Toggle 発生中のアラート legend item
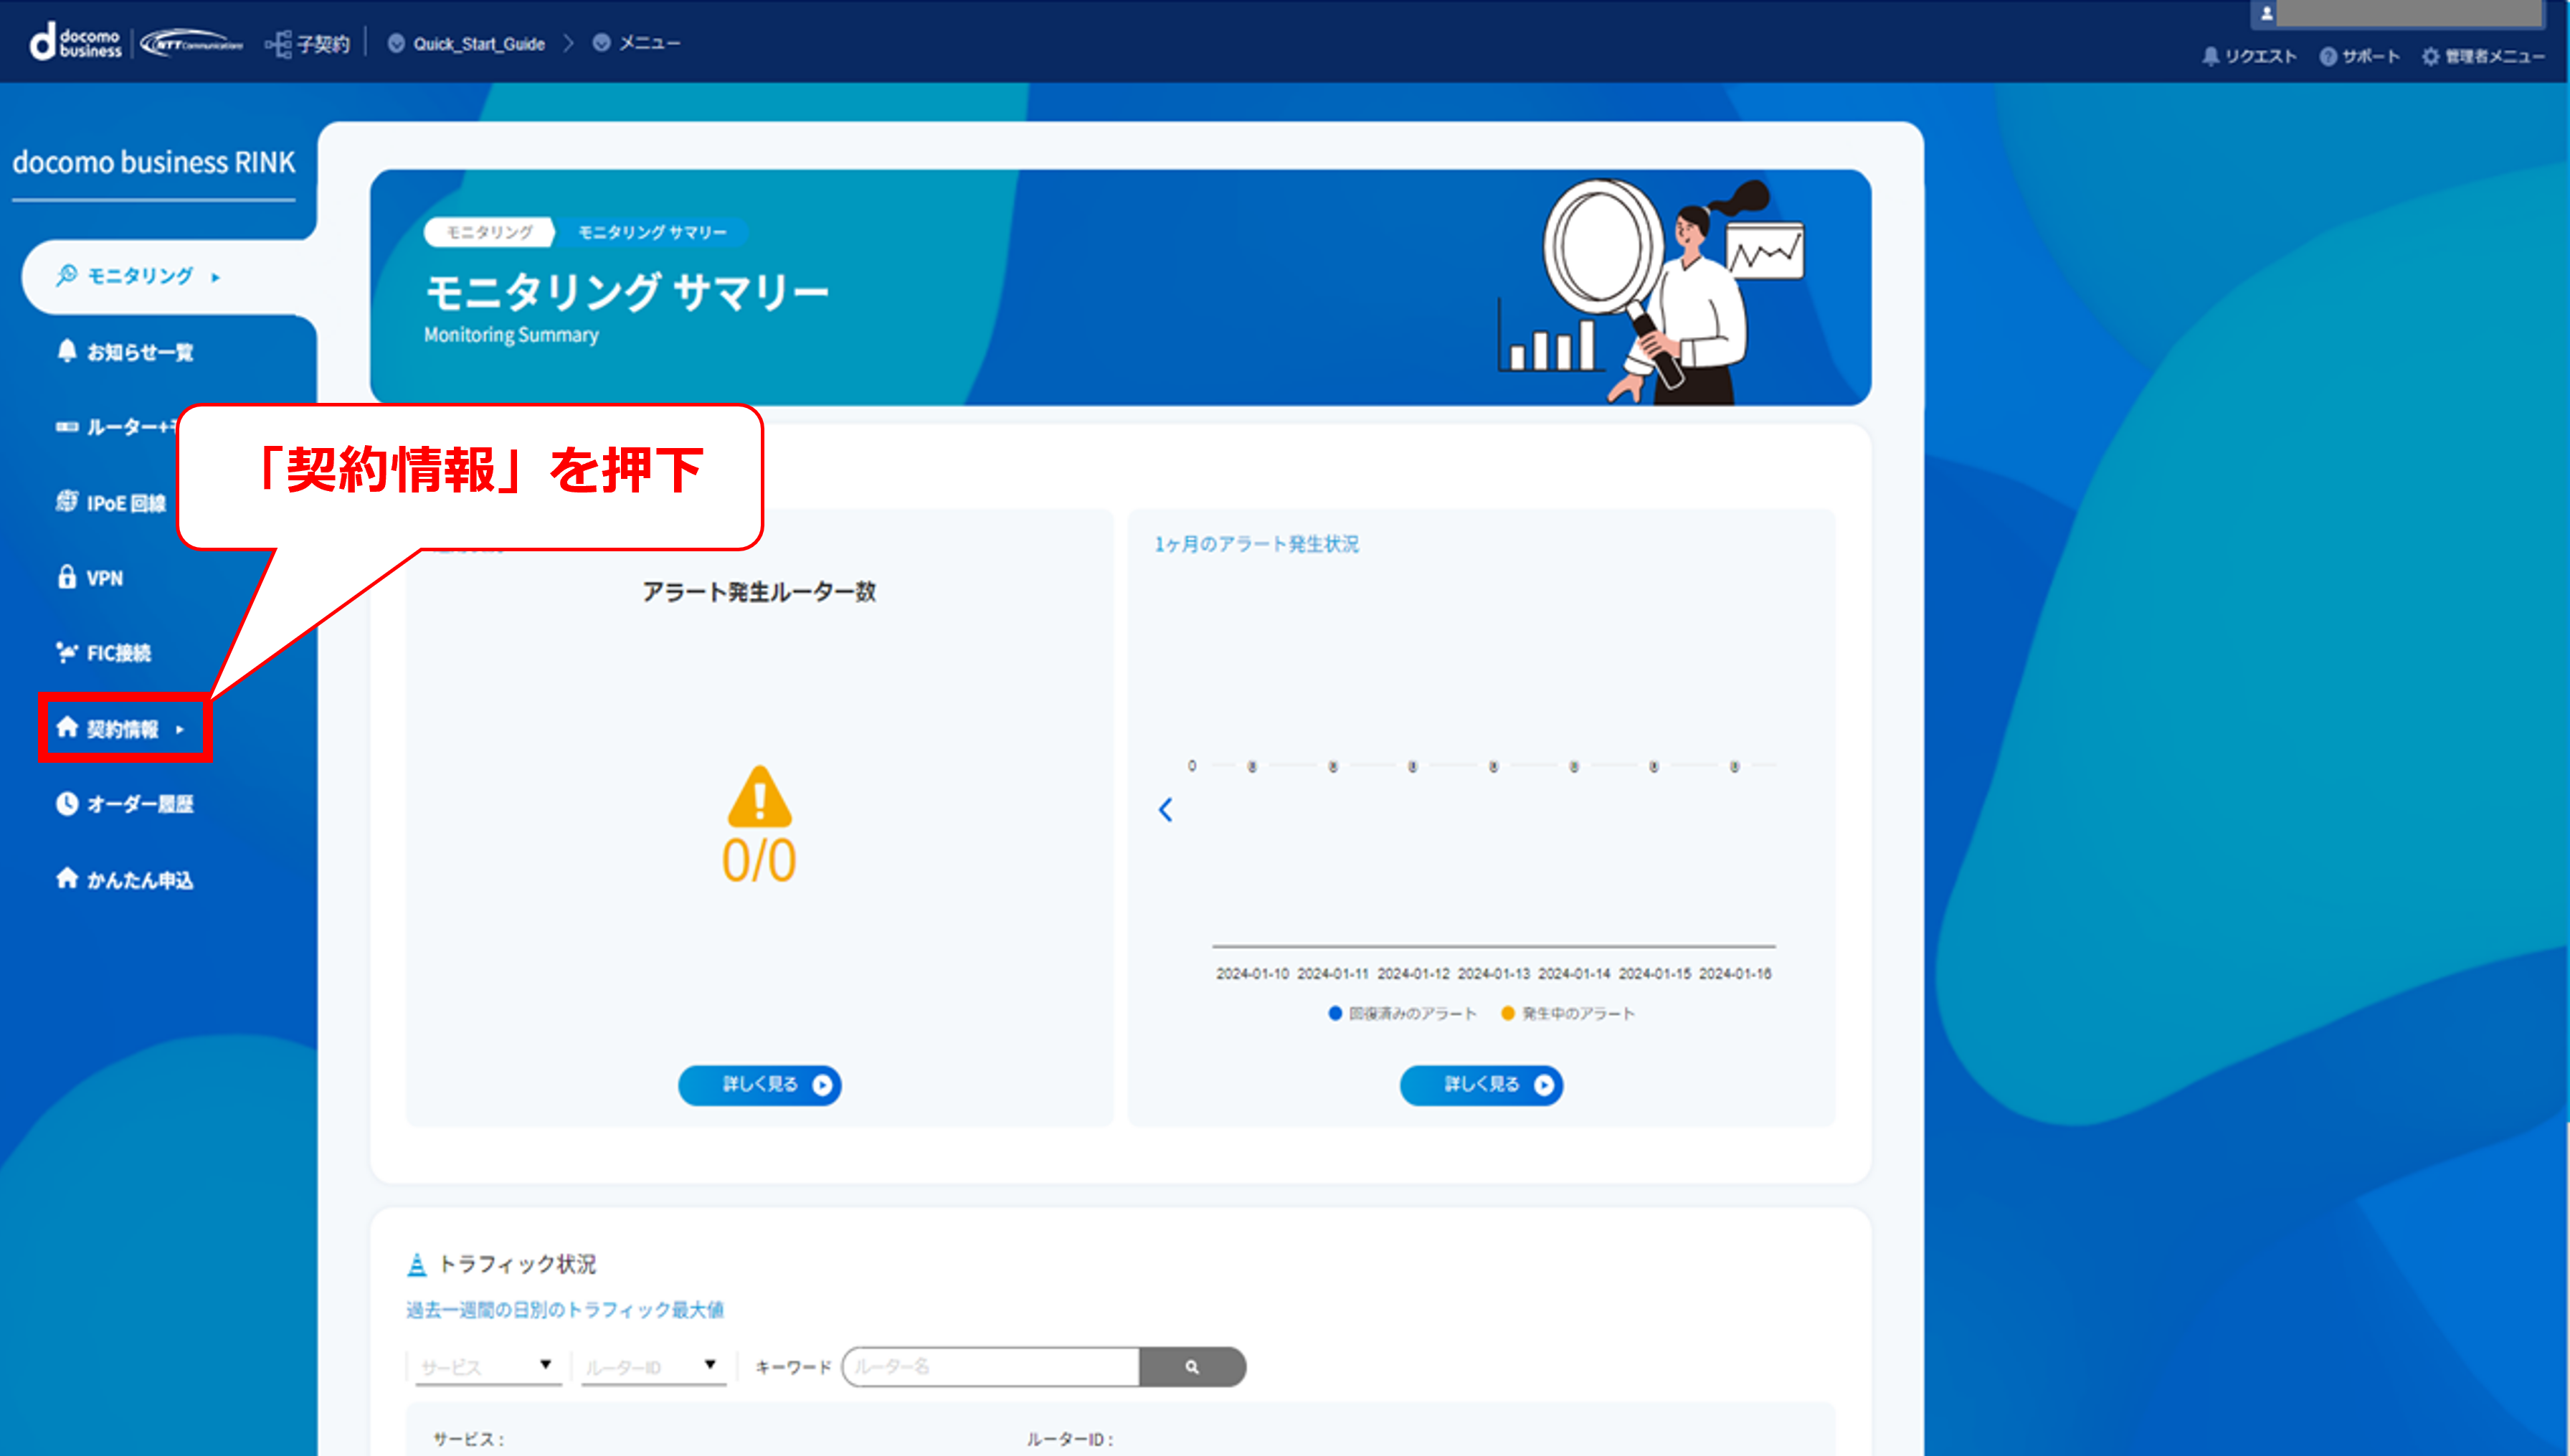This screenshot has height=1456, width=2570. point(1568,1014)
